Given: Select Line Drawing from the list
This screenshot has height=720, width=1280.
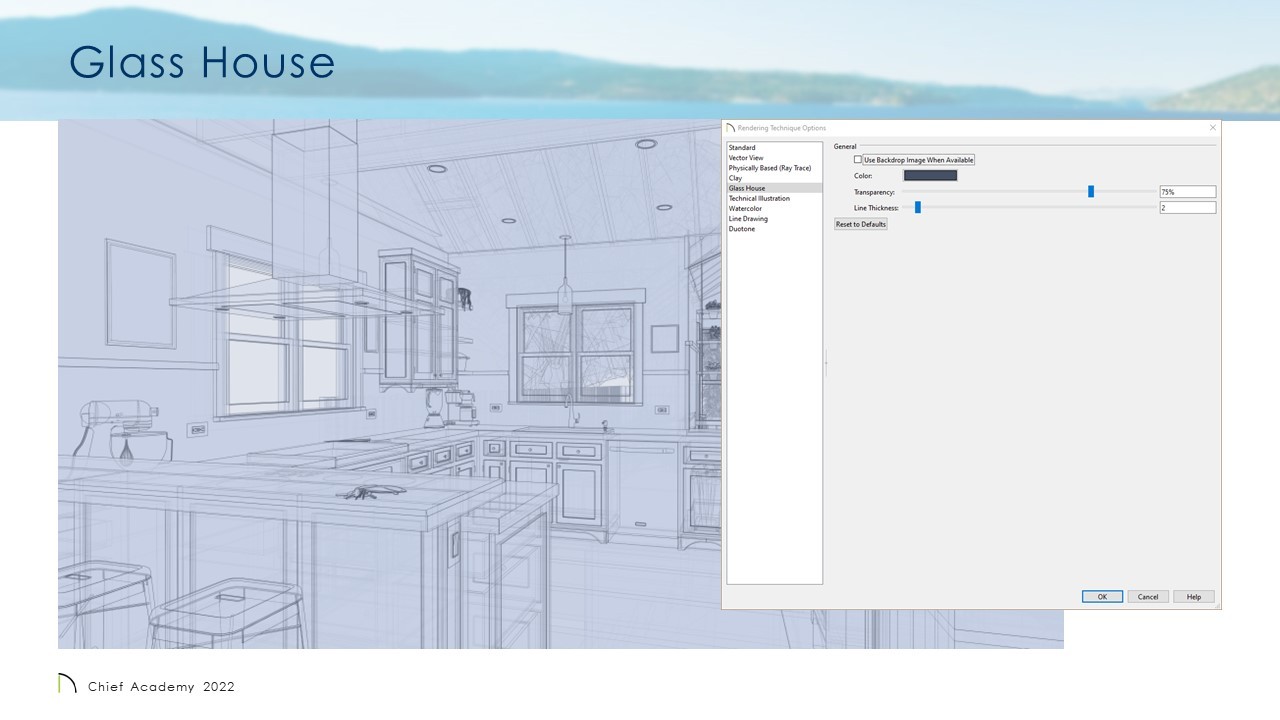Looking at the screenshot, I should click(748, 219).
